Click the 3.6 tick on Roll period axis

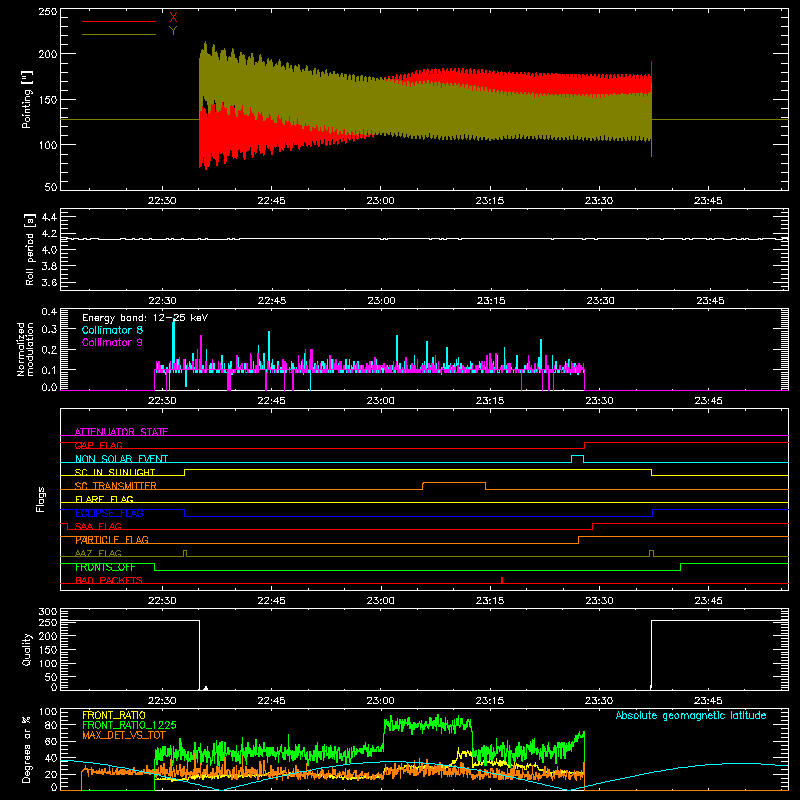pyautogui.click(x=49, y=282)
